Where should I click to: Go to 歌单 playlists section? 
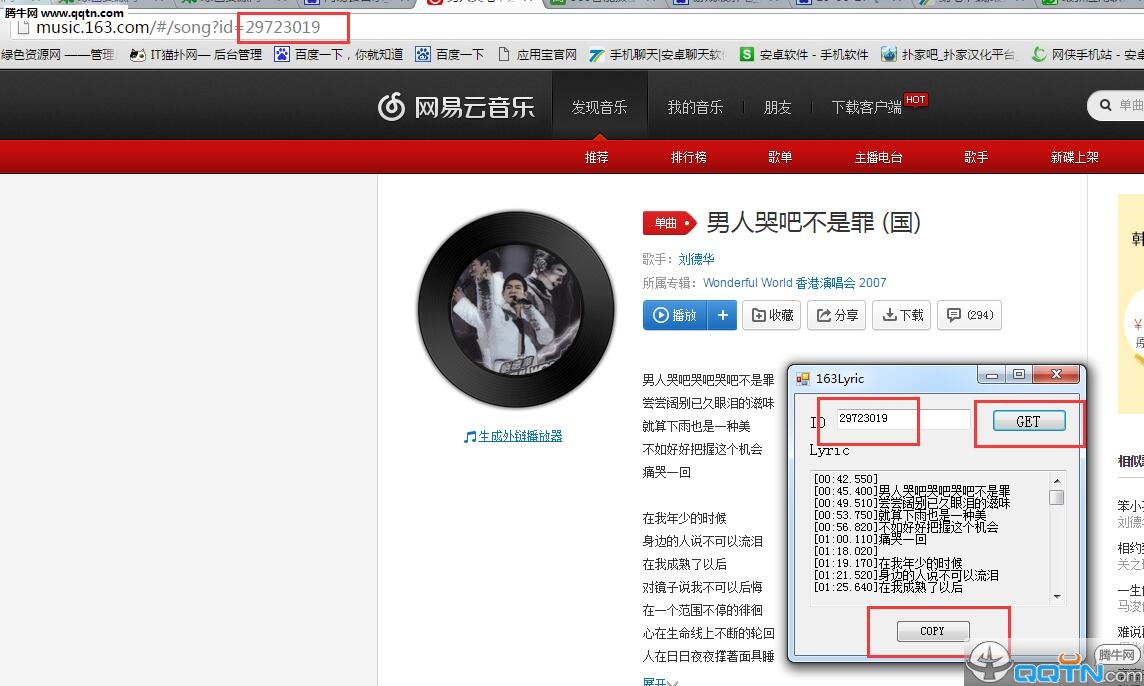(780, 157)
